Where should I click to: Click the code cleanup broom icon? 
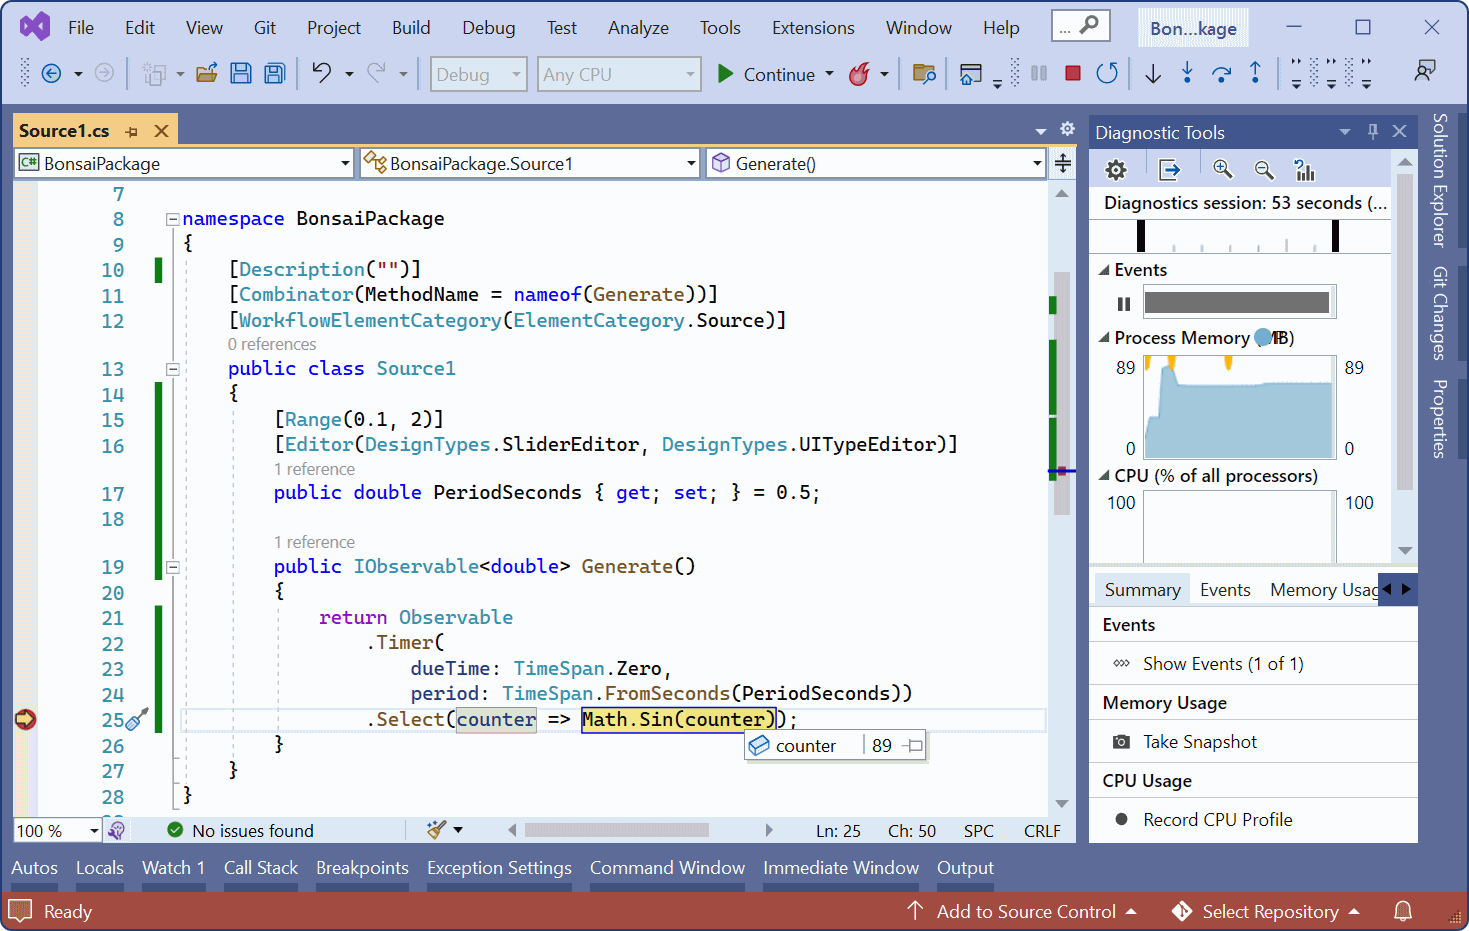(x=437, y=829)
